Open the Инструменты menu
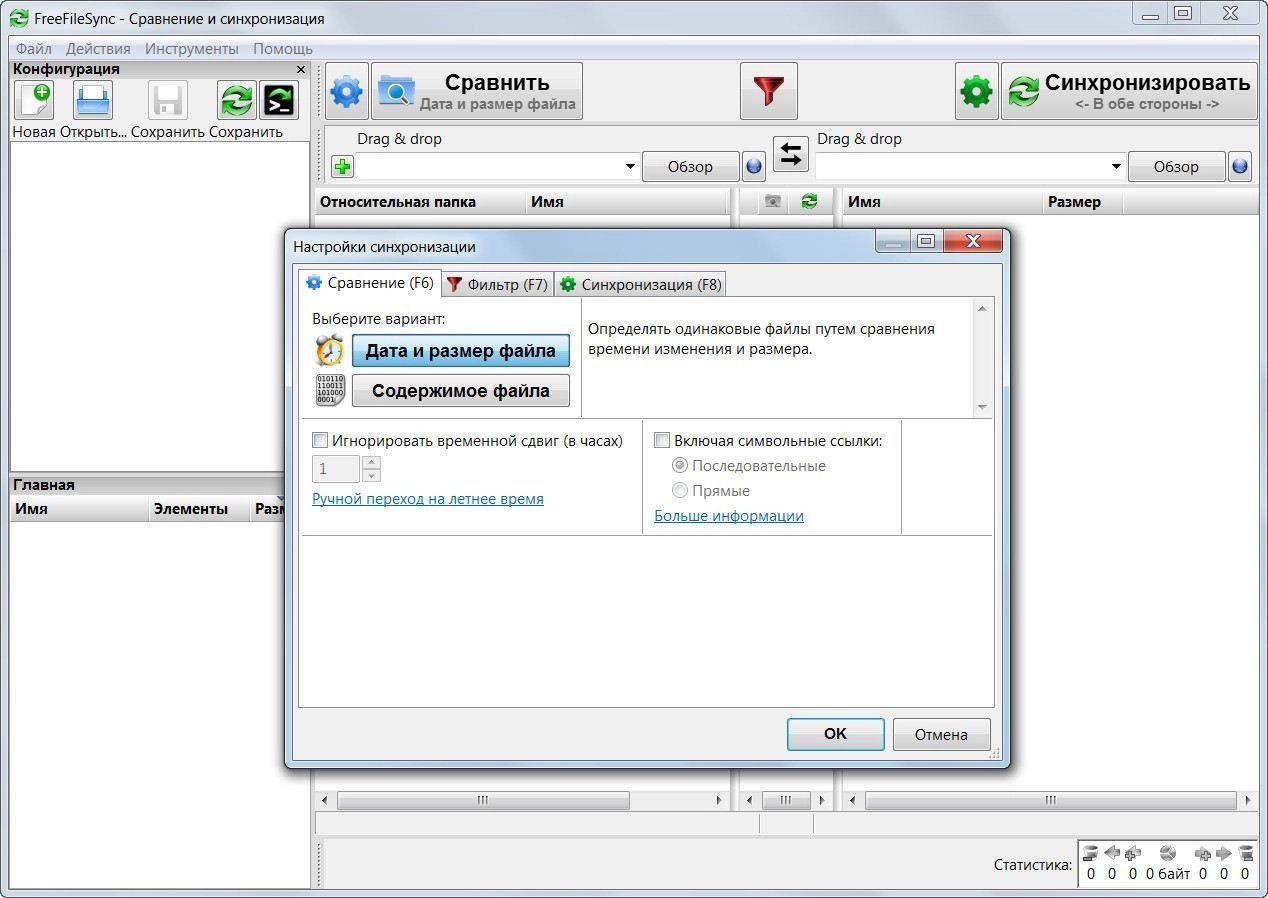This screenshot has width=1268, height=898. coord(192,48)
